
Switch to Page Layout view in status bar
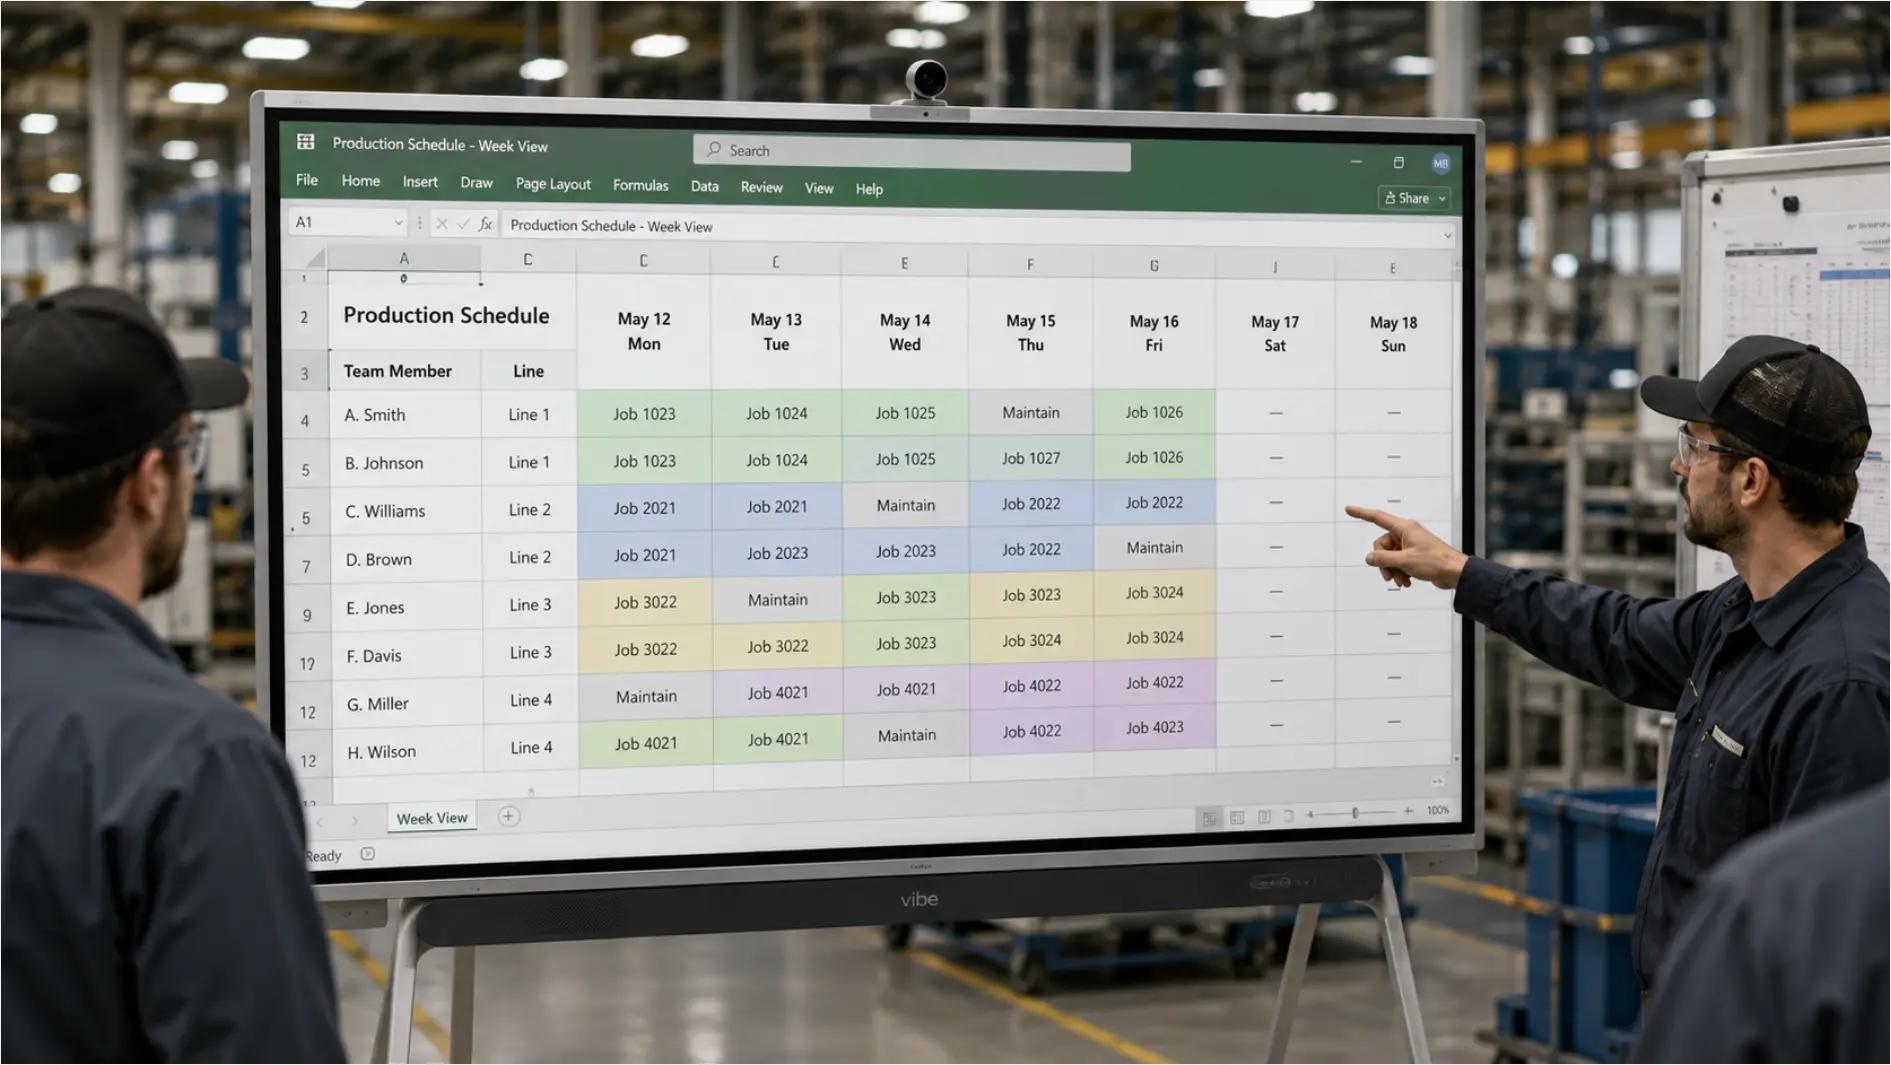[x=1237, y=817]
